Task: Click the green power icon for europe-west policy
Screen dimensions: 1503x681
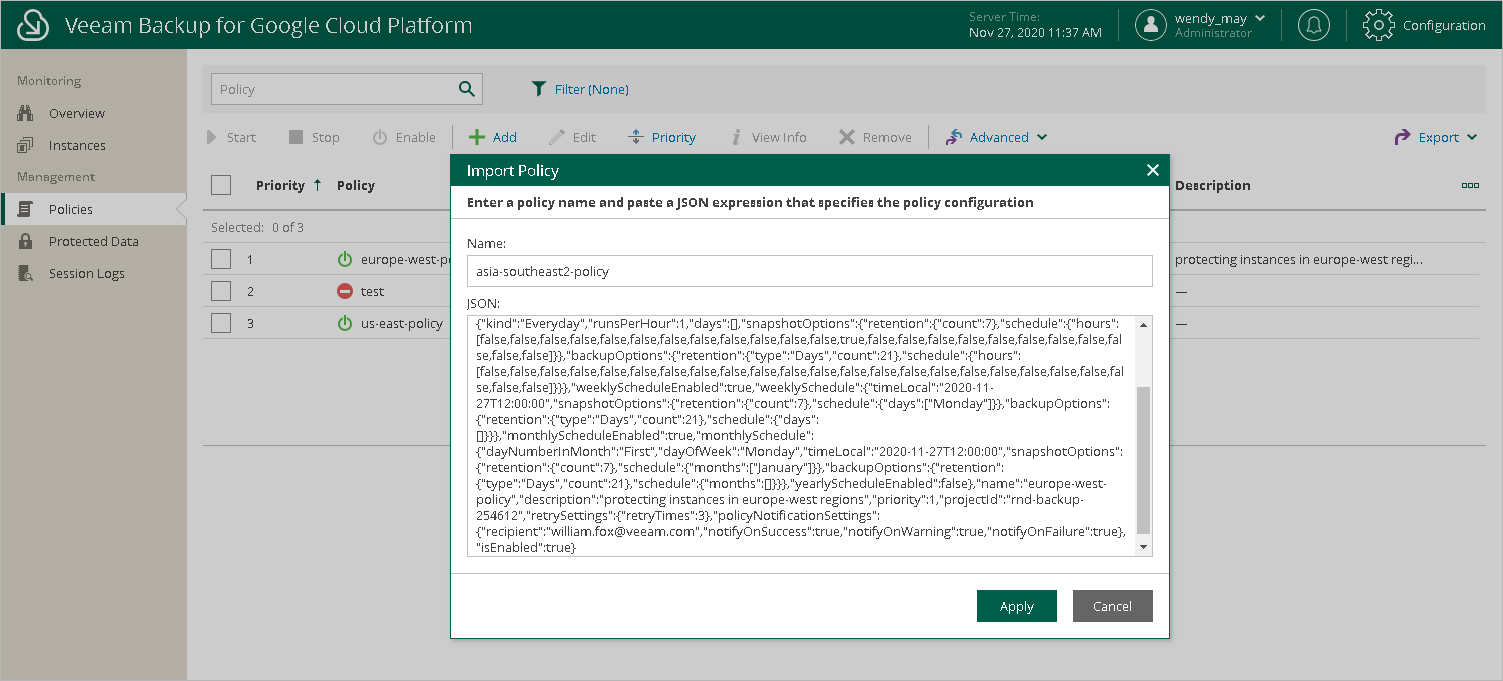Action: 345,259
